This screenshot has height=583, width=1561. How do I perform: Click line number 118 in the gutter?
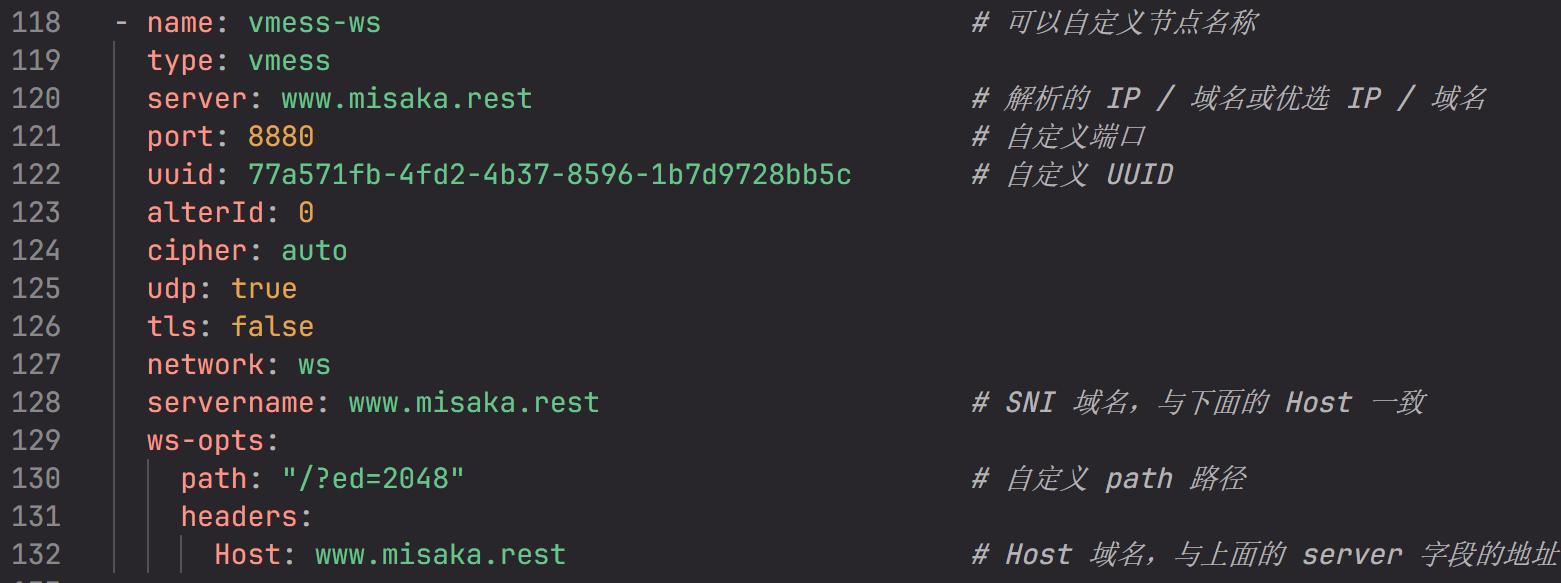(36, 23)
